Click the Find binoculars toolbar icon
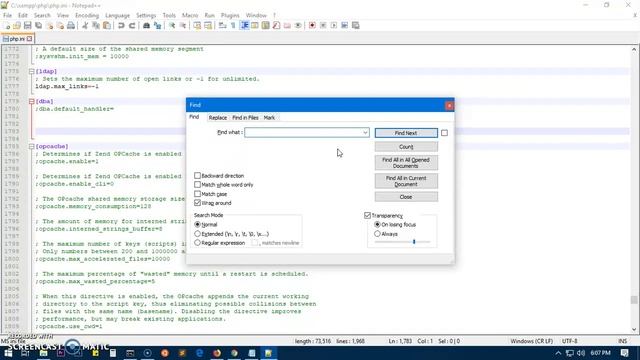The image size is (640, 360). (147, 25)
